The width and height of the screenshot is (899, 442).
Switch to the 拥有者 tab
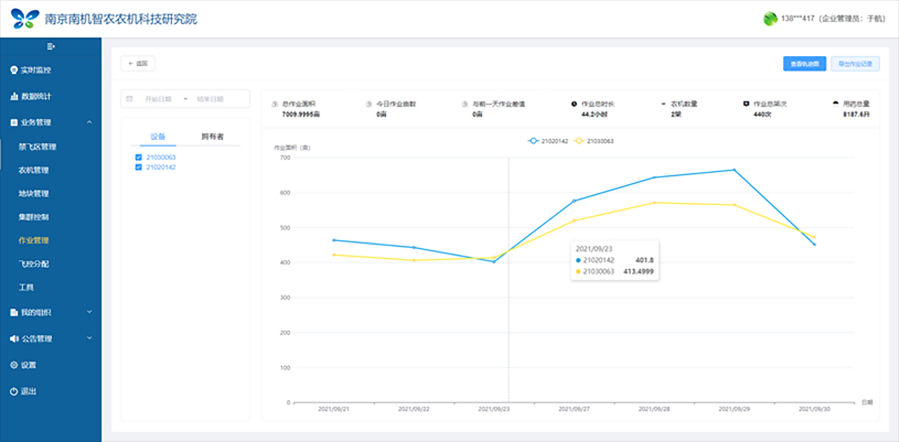pyautogui.click(x=212, y=137)
